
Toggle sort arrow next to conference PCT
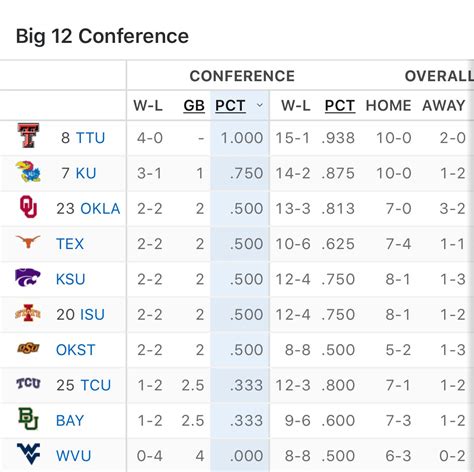260,105
